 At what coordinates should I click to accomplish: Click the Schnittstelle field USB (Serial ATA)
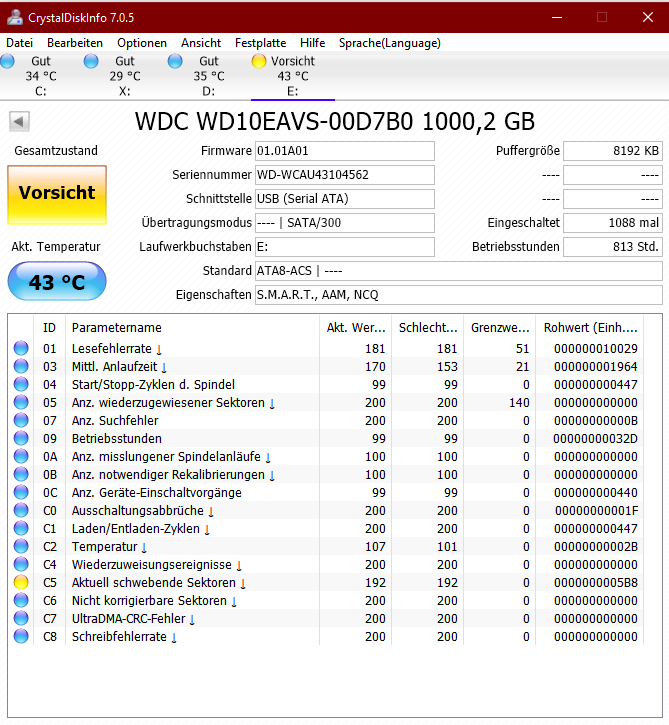click(345, 199)
